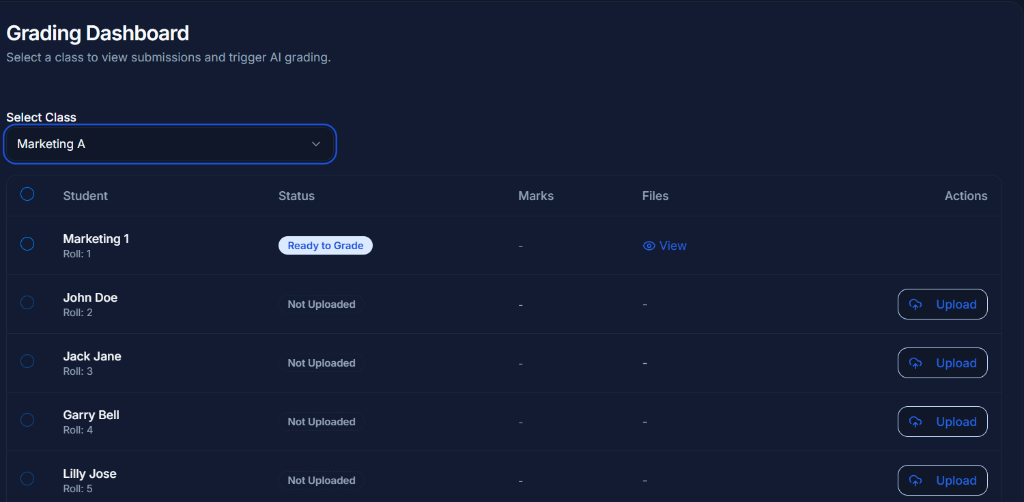Click the cloud upload icon for John Doe
The height and width of the screenshot is (502, 1024).
tap(915, 305)
